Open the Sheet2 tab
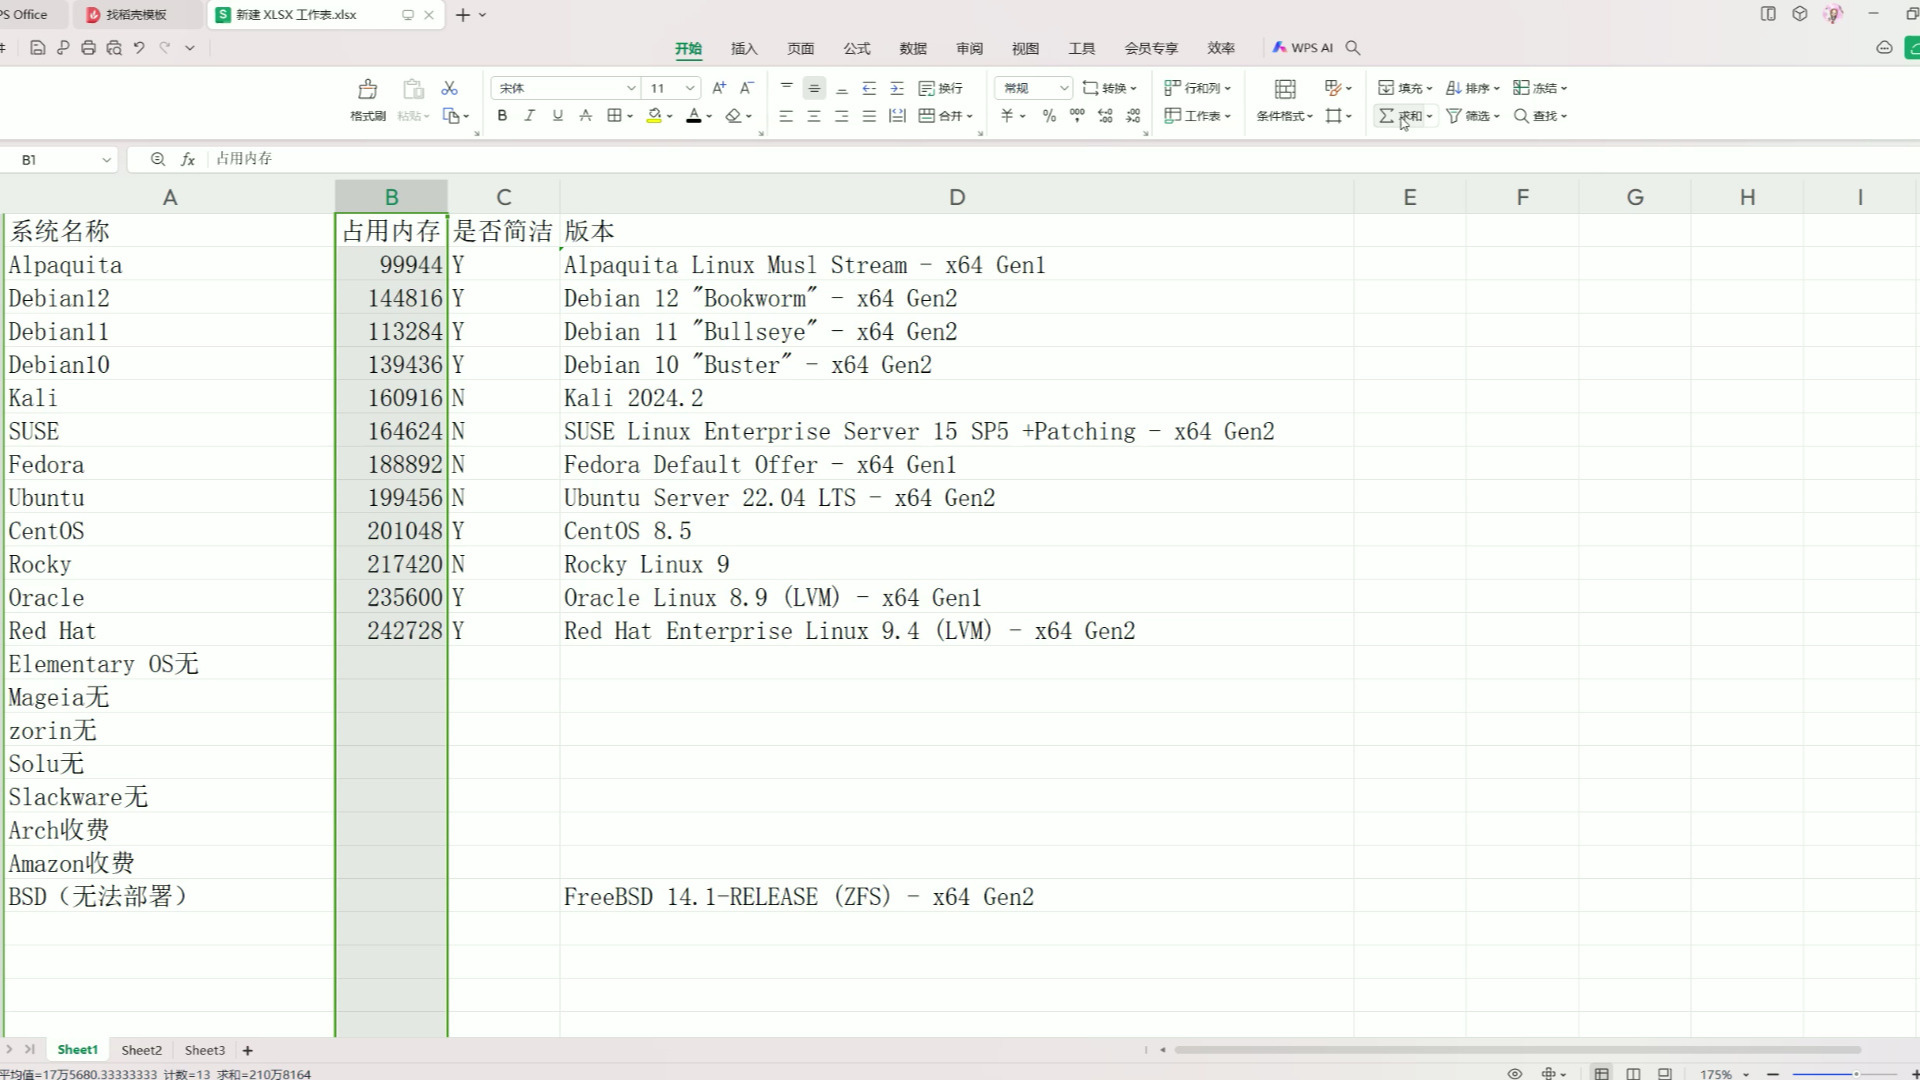The width and height of the screenshot is (1920, 1080). 141,1050
